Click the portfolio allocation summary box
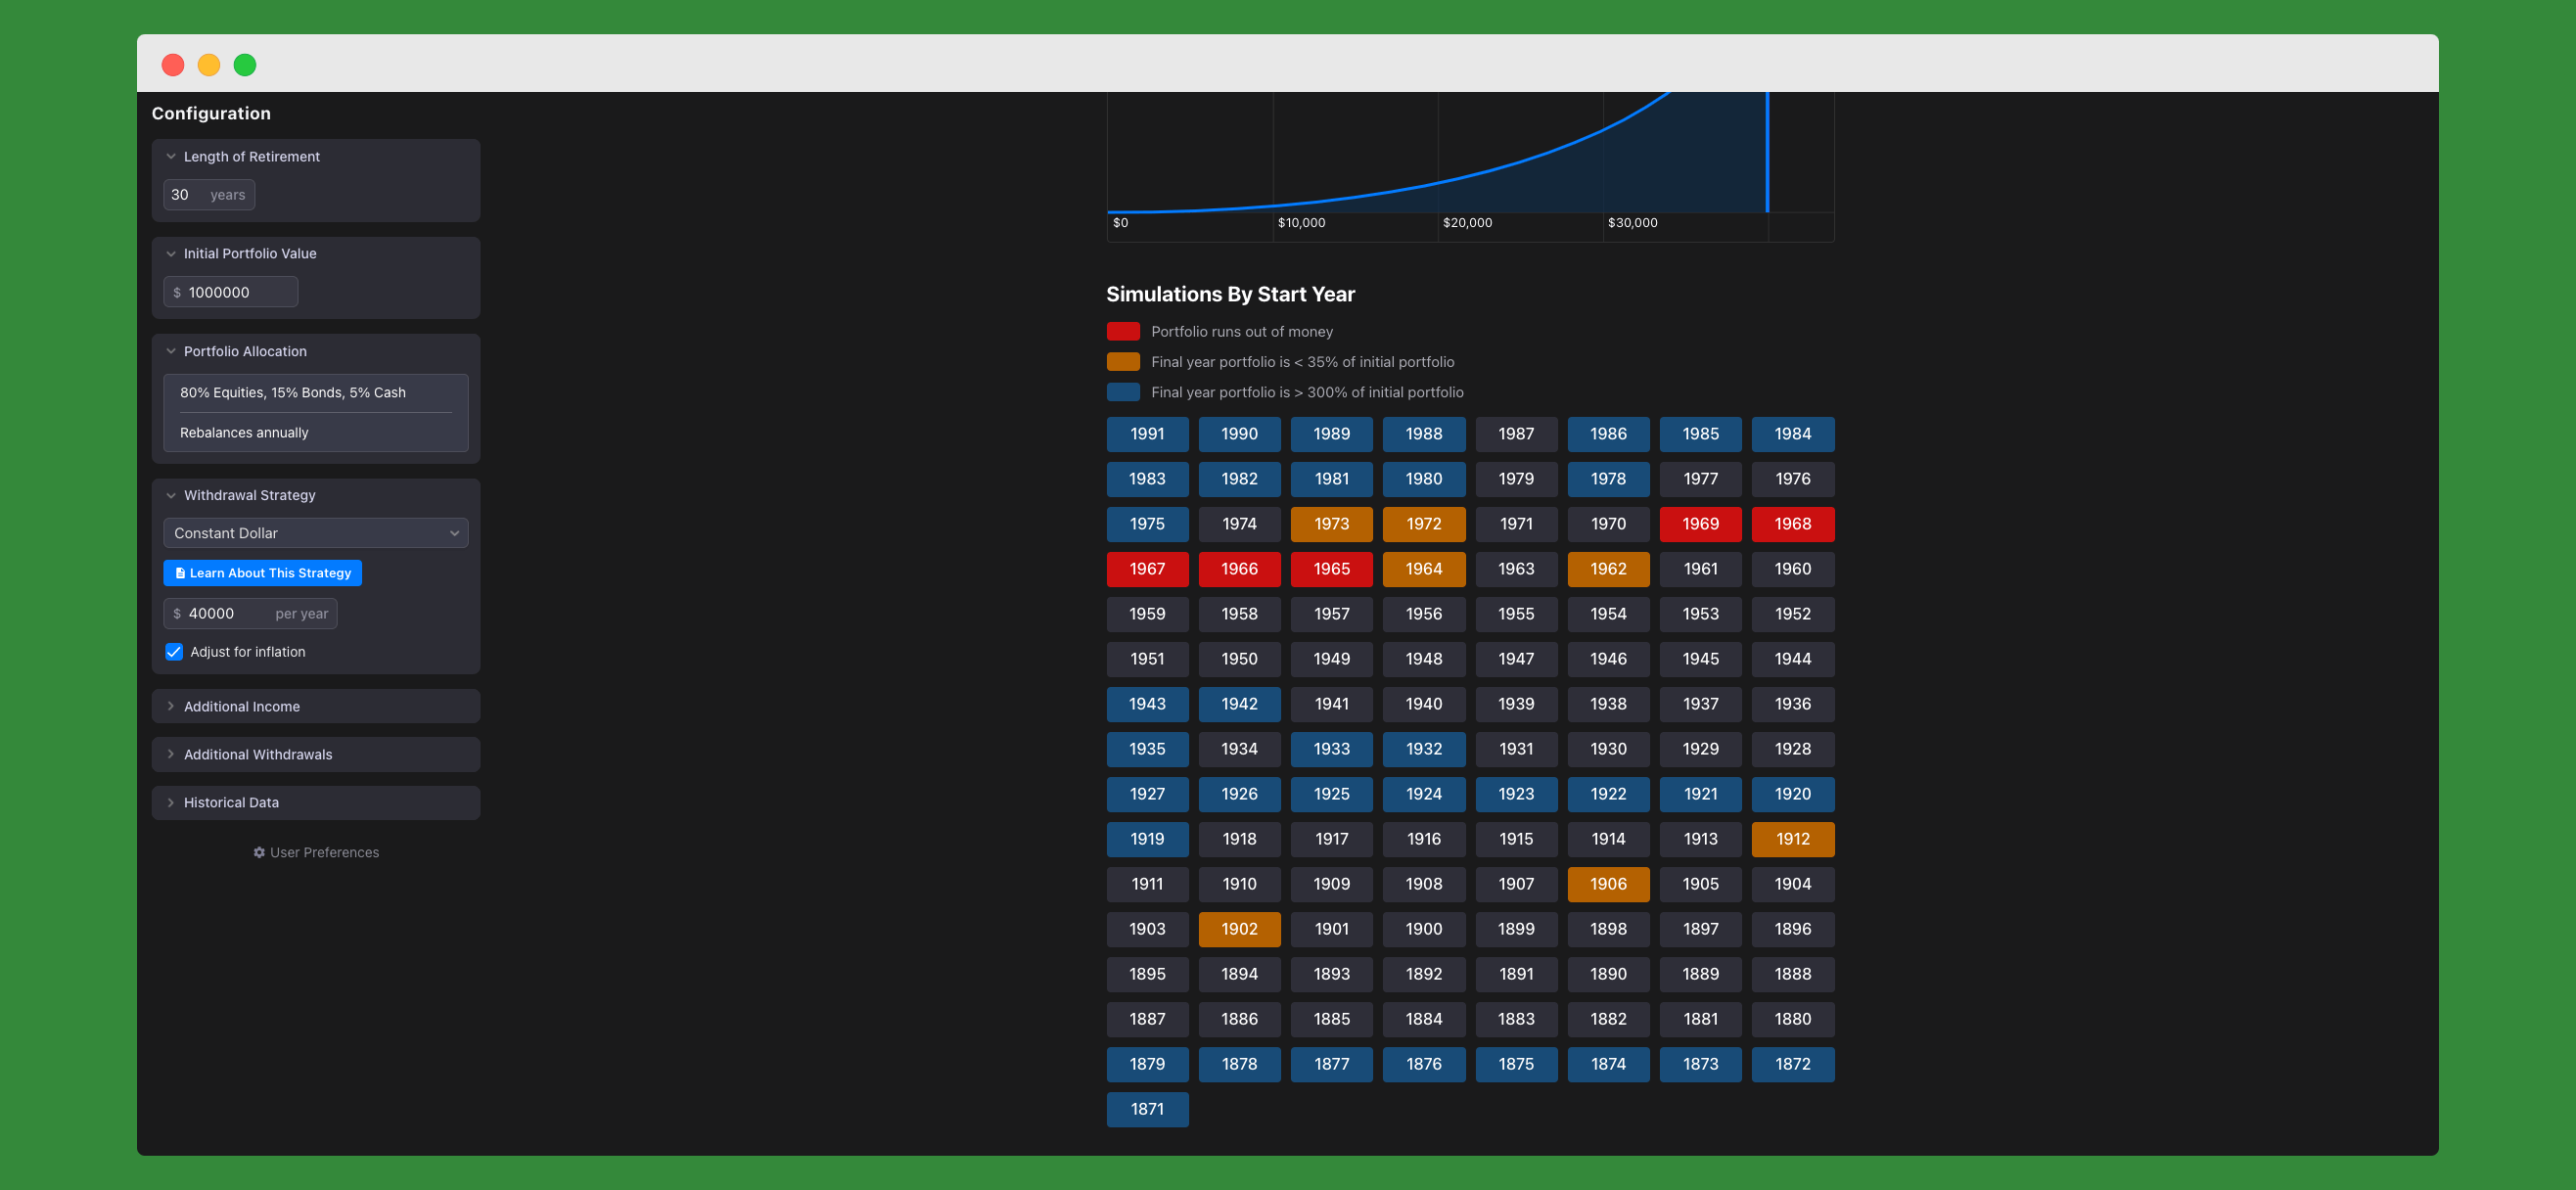 pyautogui.click(x=315, y=412)
